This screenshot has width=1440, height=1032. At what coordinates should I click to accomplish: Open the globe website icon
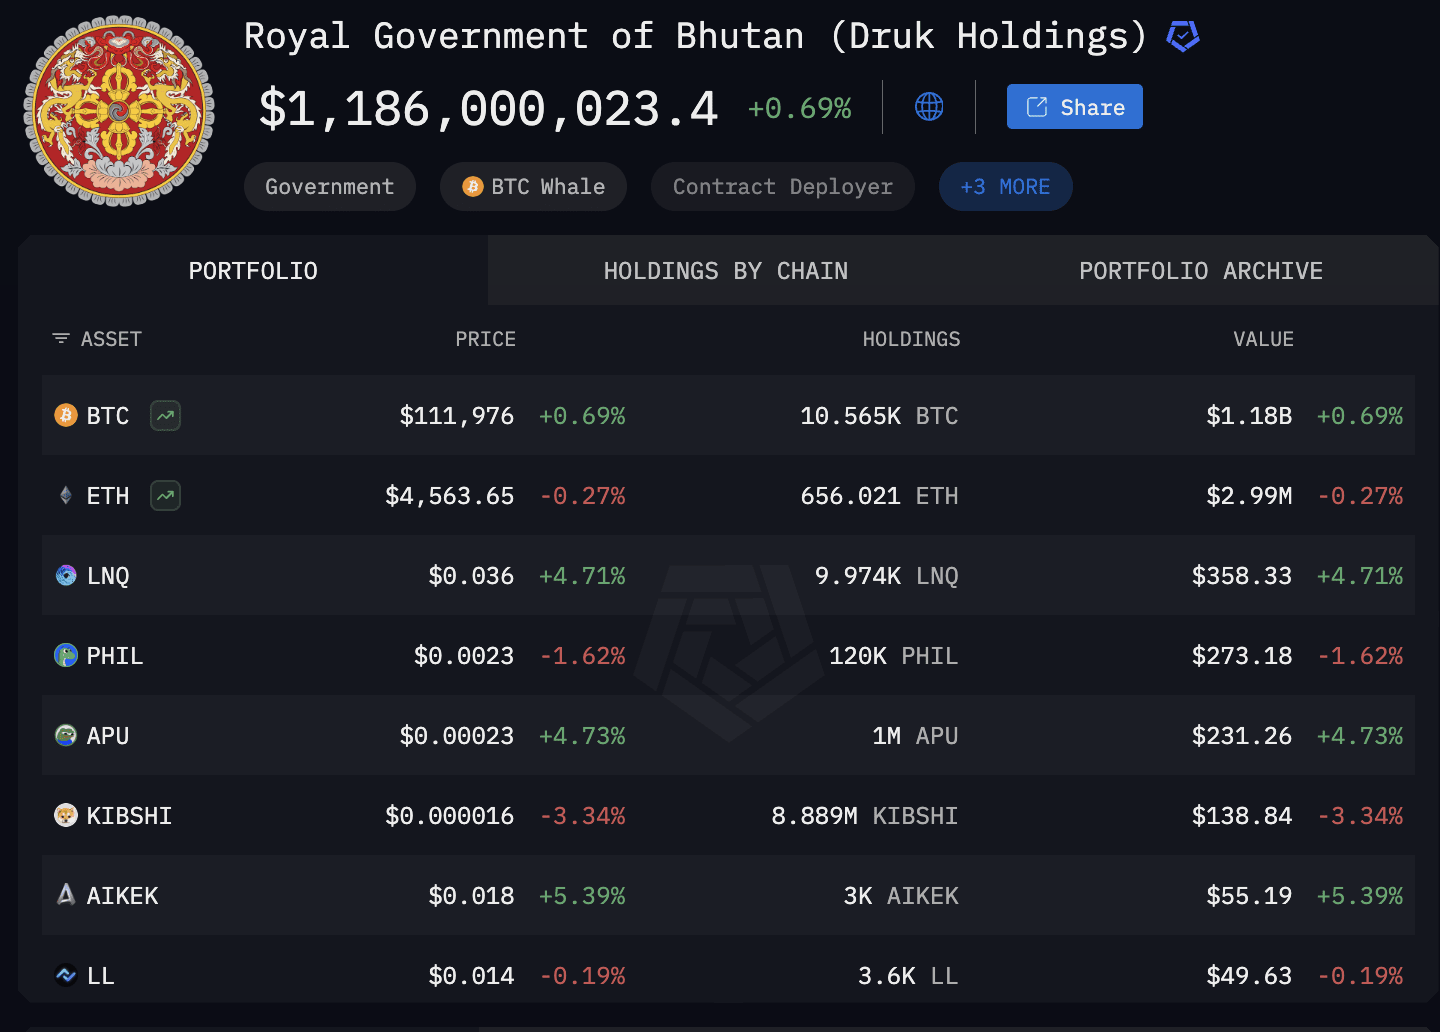(x=929, y=107)
